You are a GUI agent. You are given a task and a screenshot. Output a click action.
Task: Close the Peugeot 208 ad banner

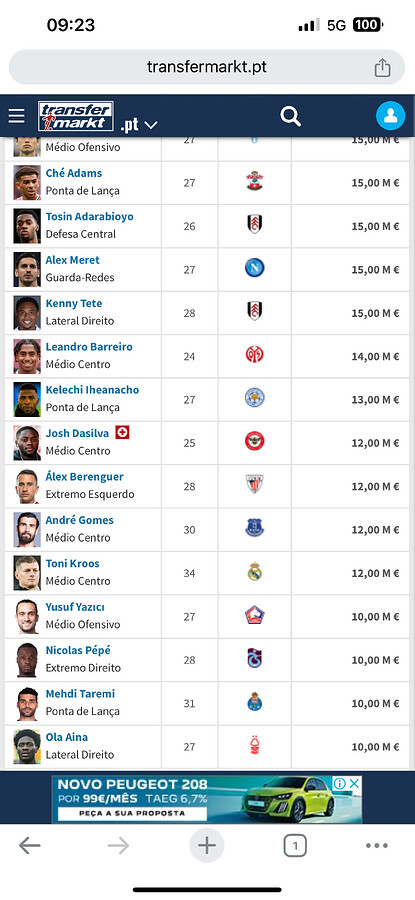(x=355, y=783)
